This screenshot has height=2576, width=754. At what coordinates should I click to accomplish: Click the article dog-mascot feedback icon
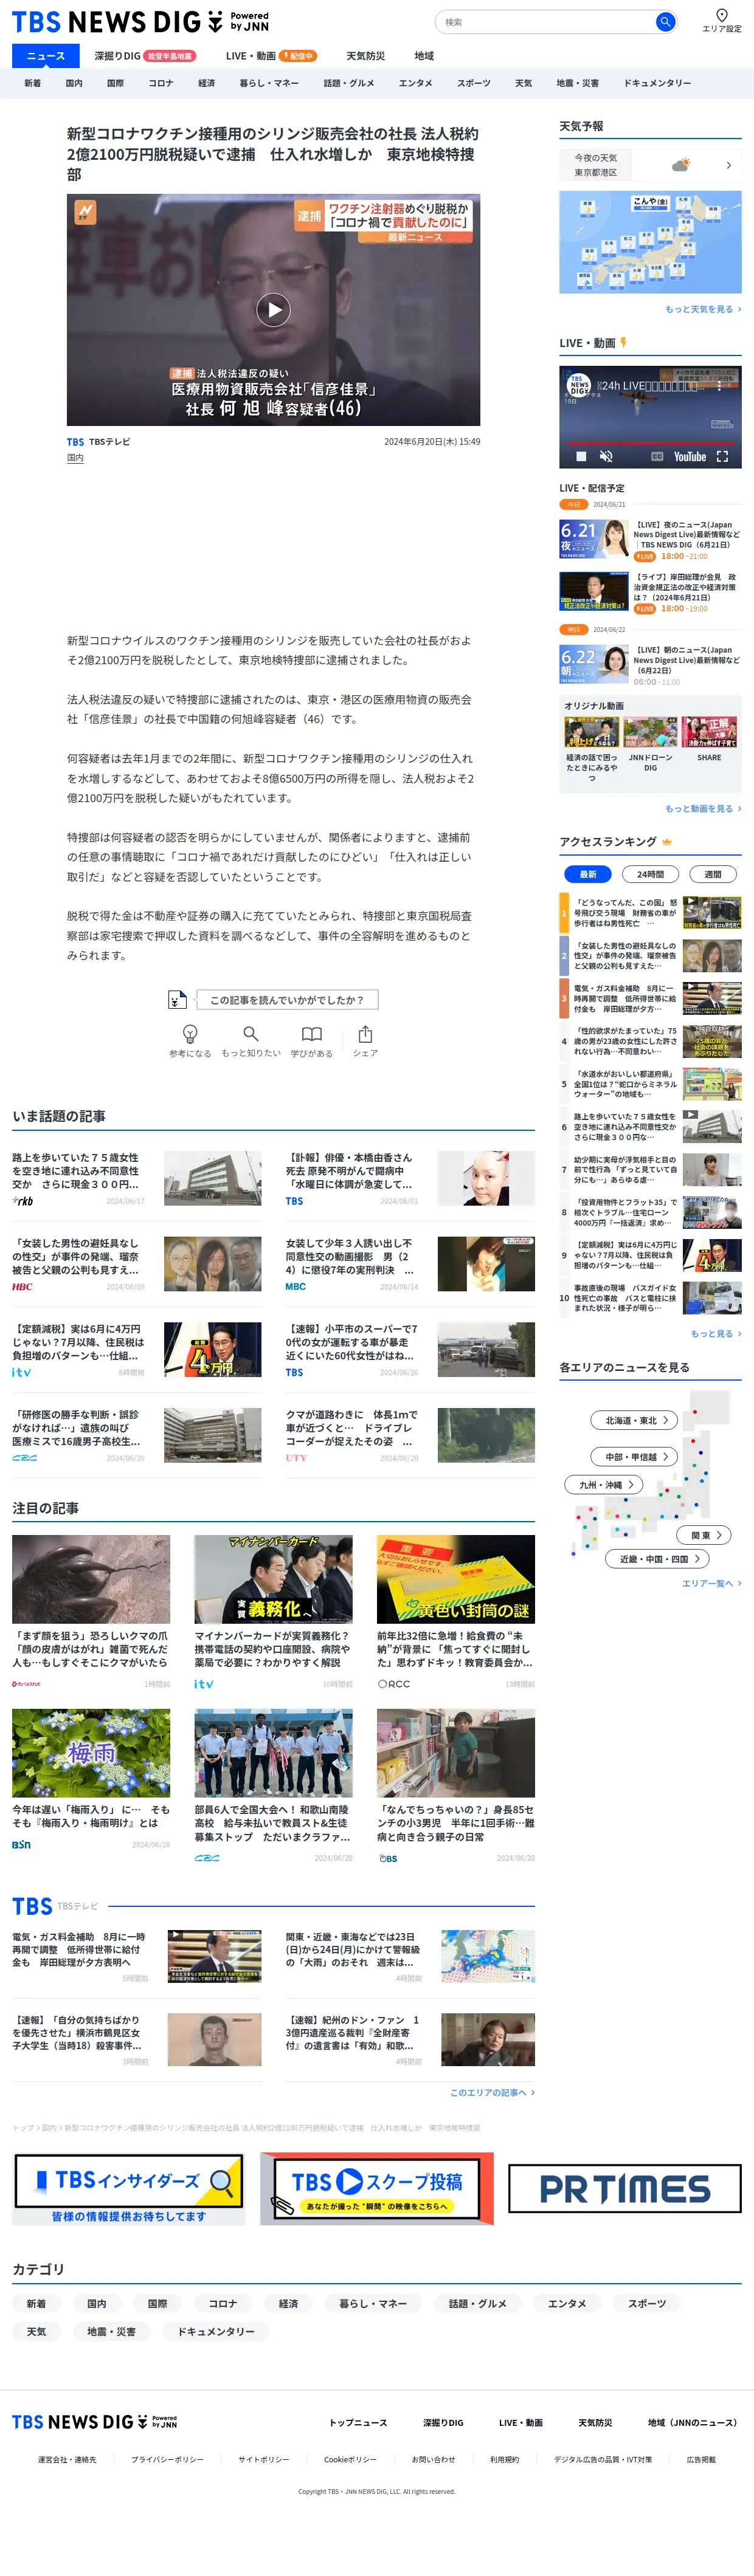coord(177,999)
